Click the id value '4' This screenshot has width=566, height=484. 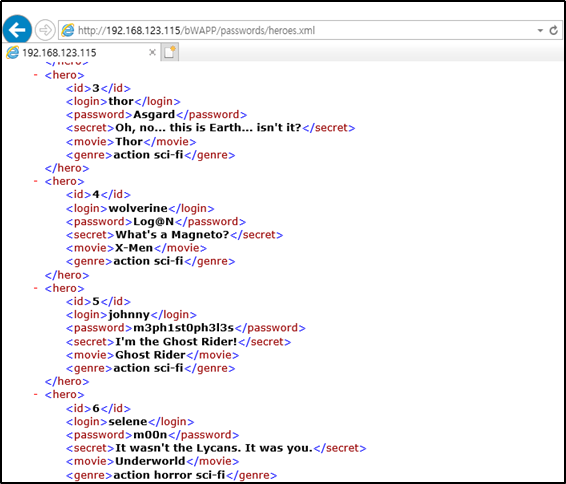(x=96, y=195)
